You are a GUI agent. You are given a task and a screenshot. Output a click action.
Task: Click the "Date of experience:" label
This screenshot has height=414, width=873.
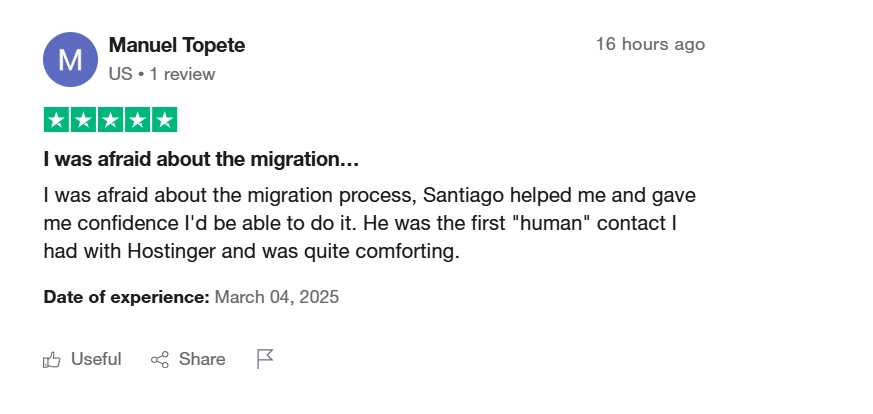(126, 297)
